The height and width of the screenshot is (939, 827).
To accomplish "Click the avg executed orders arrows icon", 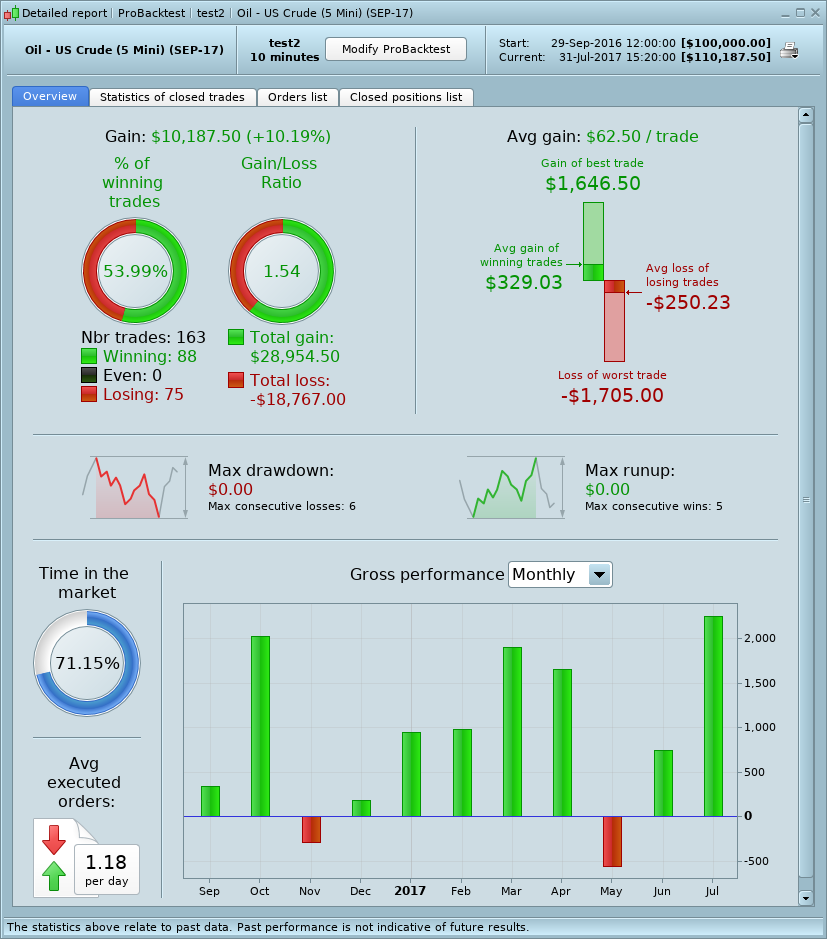I will (54, 858).
